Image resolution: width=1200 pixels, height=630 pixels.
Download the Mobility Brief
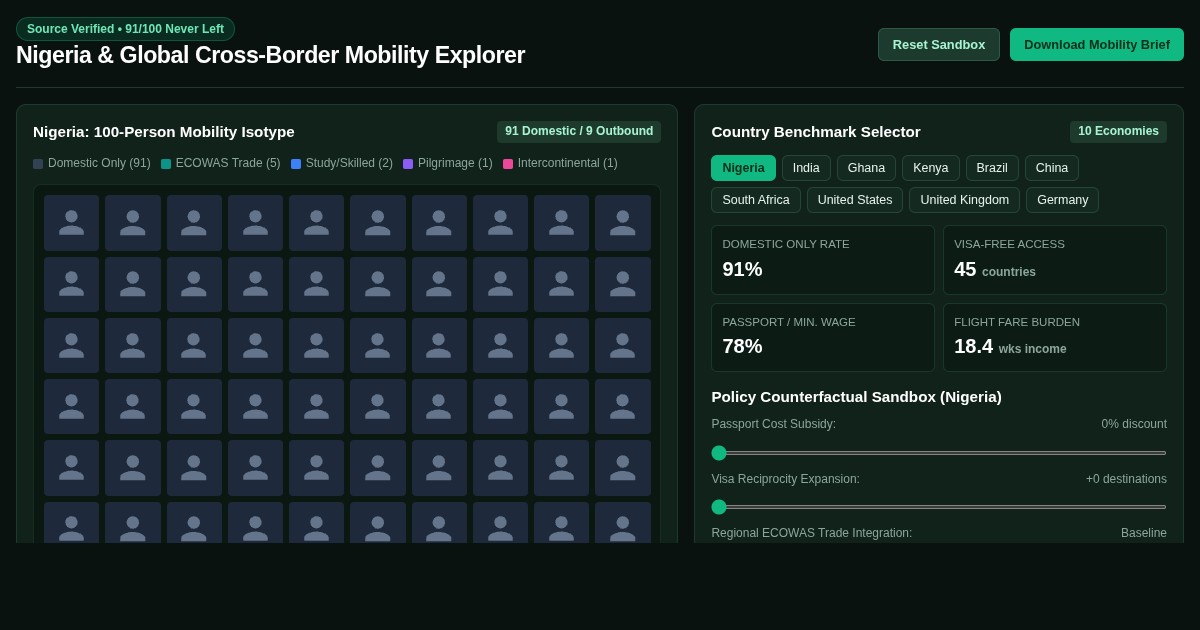[1097, 44]
